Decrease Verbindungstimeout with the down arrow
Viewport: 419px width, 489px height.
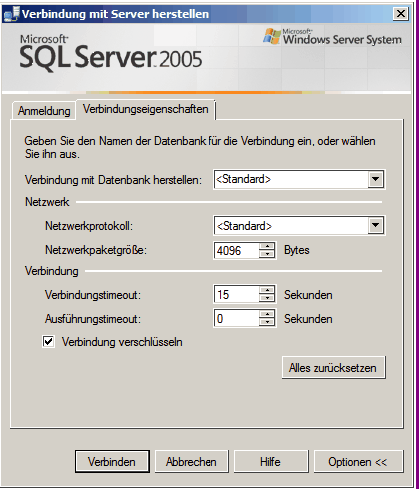[267, 298]
